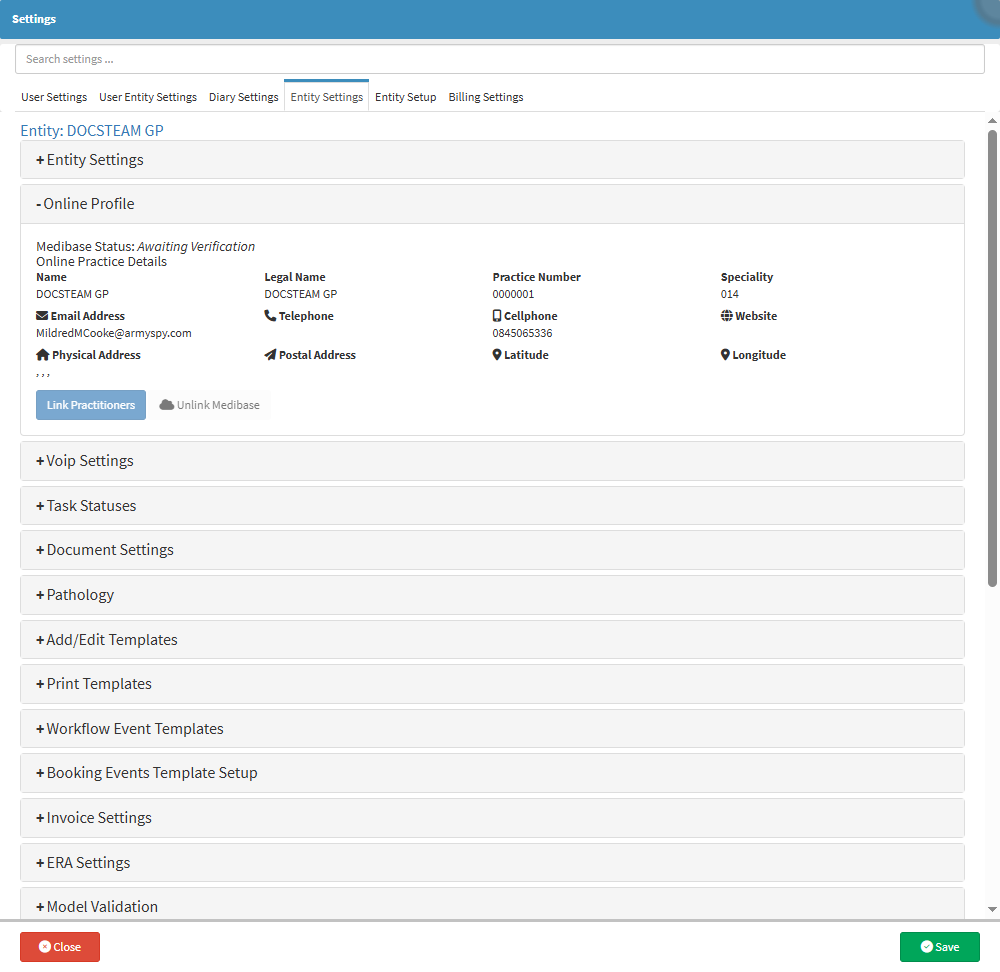Switch to the Billing Settings tab

pos(485,97)
